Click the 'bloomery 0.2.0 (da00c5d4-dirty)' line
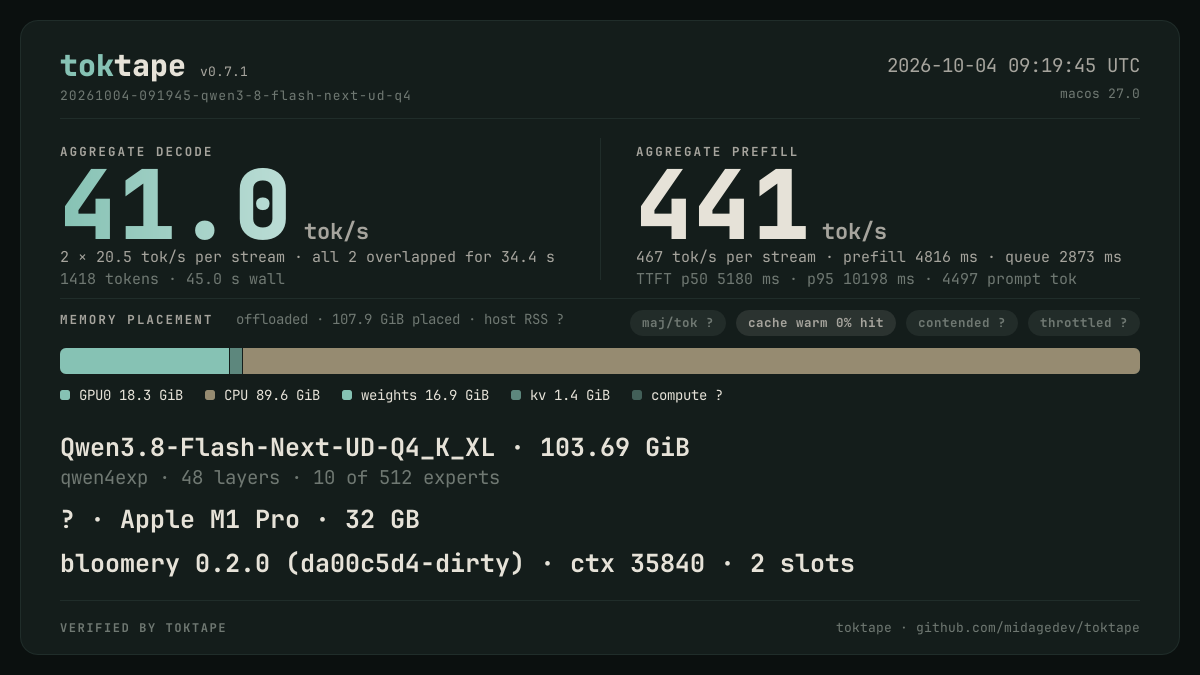1200x675 pixels. 457,564
